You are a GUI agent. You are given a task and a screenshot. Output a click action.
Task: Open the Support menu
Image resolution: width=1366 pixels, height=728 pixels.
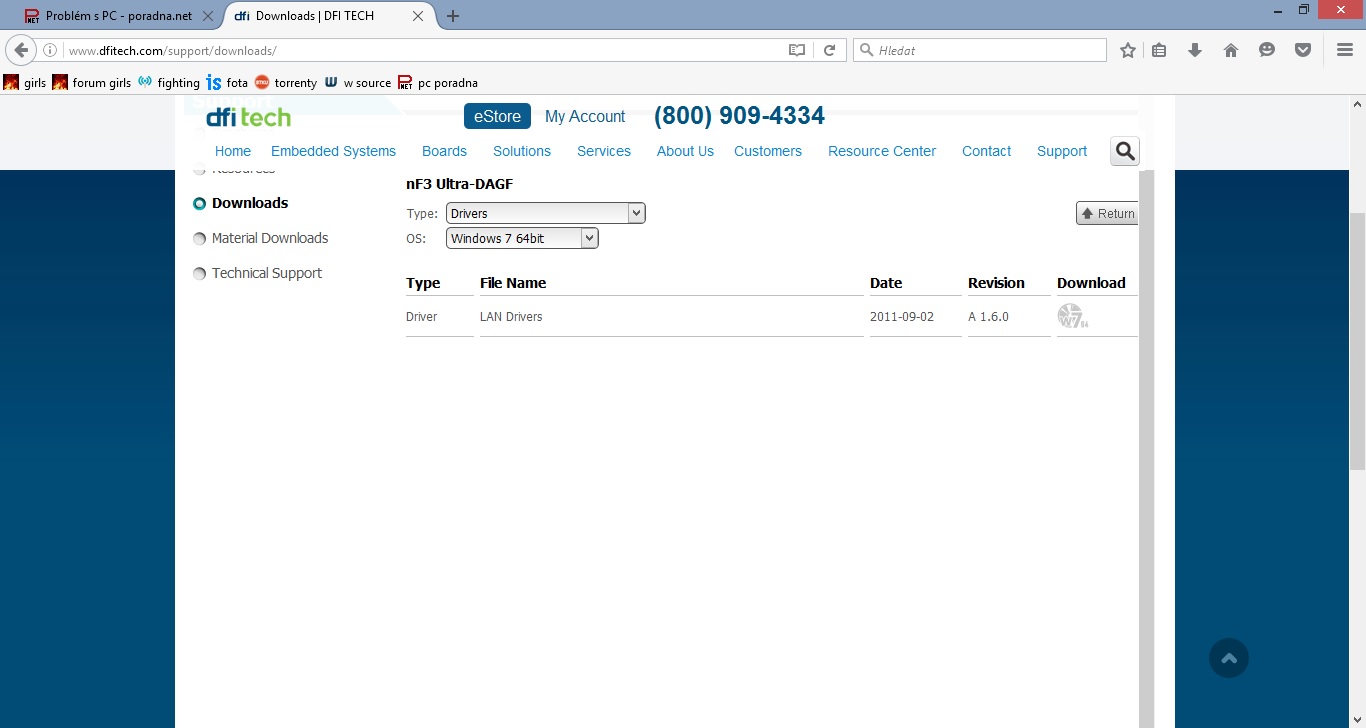coord(1062,151)
